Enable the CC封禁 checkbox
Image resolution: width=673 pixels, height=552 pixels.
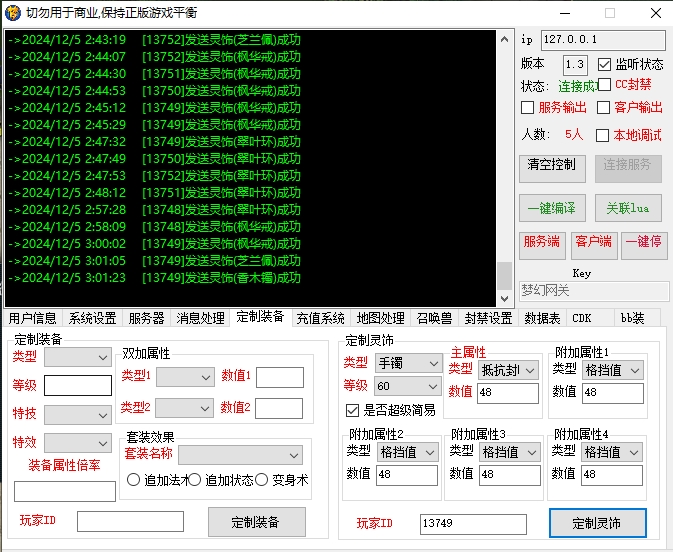pyautogui.click(x=604, y=85)
